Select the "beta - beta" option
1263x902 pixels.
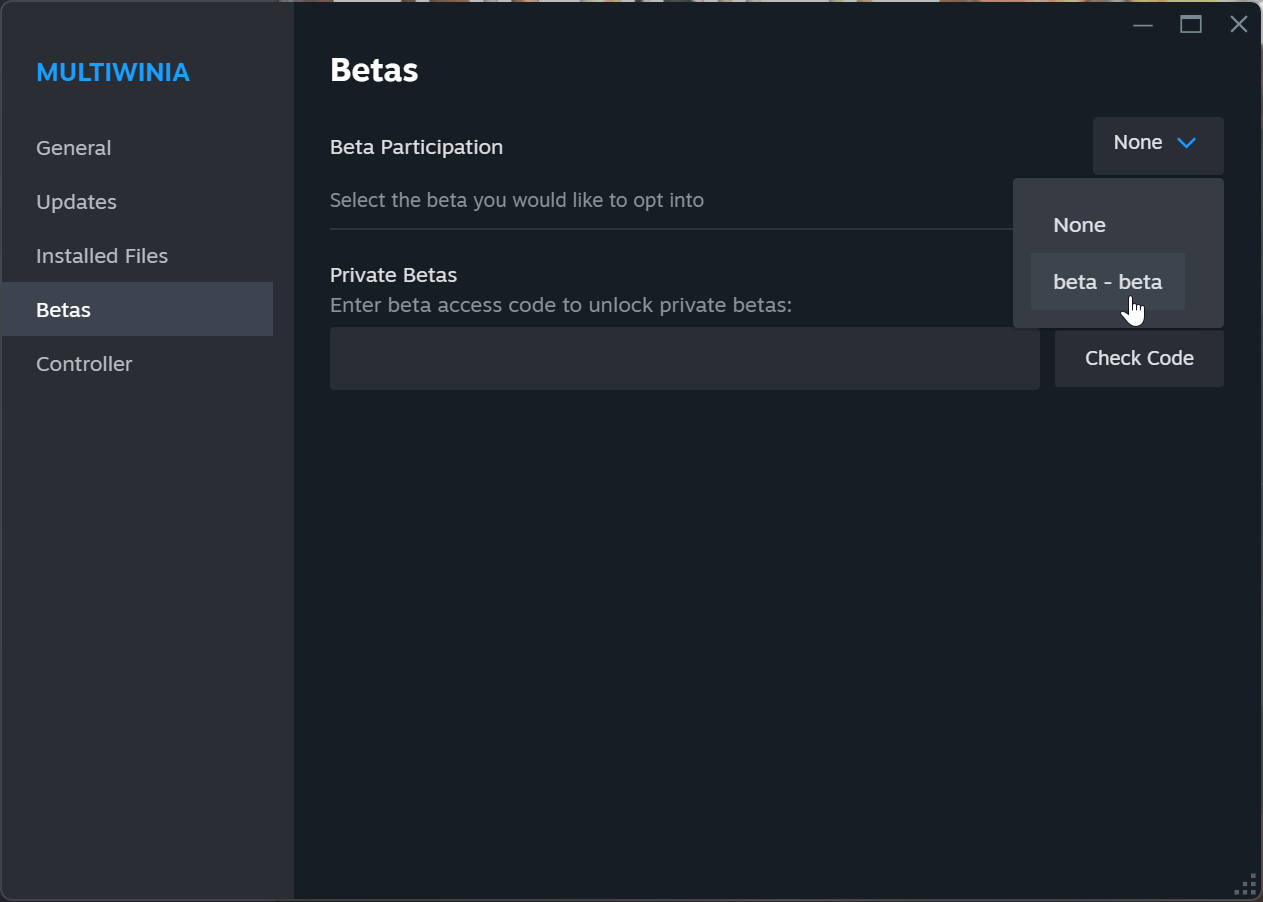click(1107, 282)
